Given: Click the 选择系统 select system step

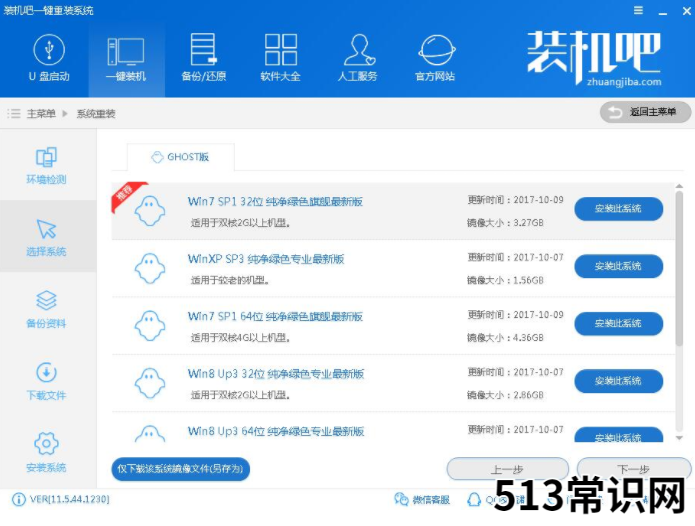Looking at the screenshot, I should point(47,237).
